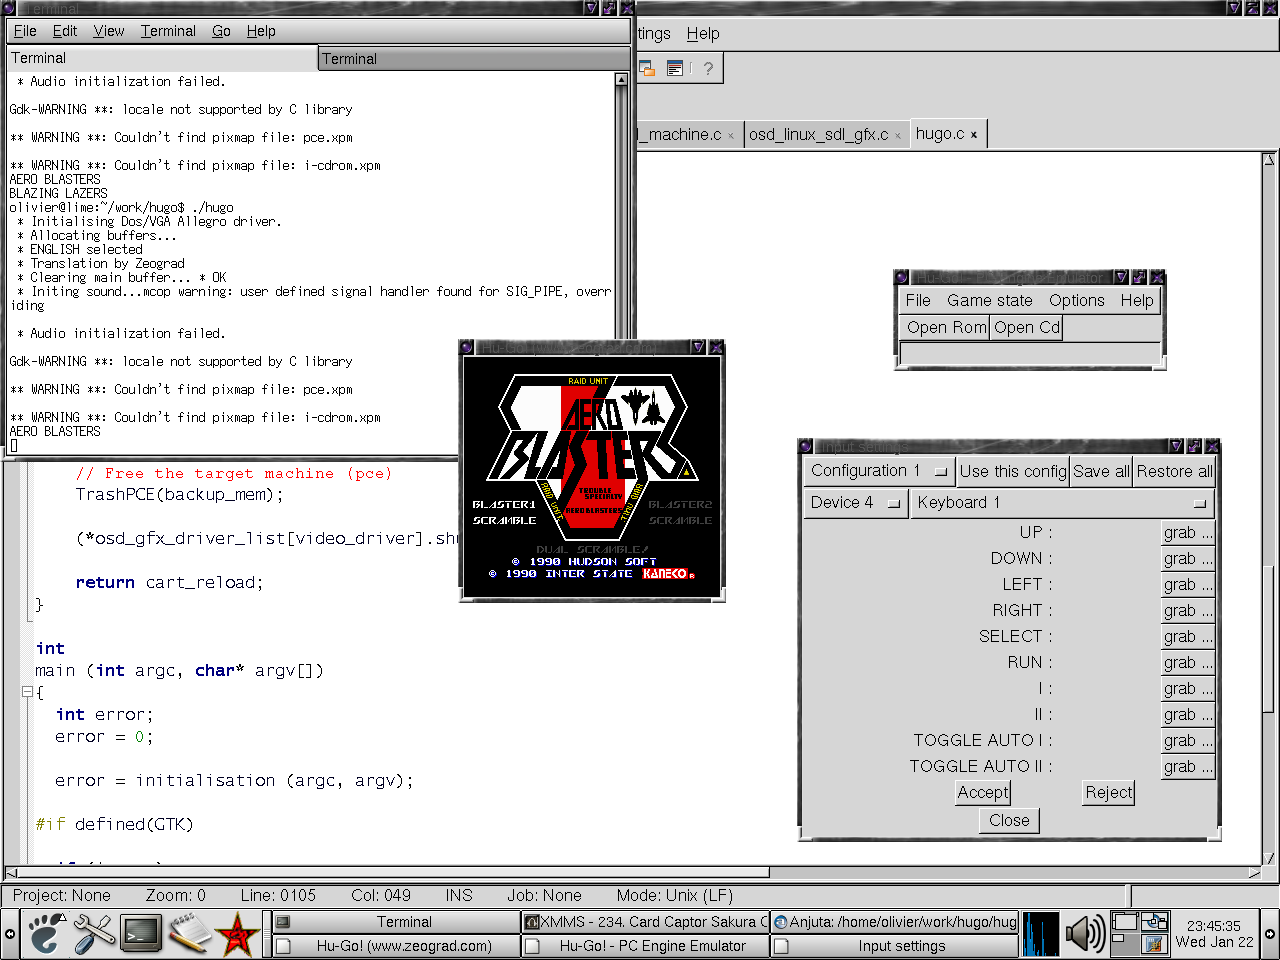Open the View menu in Terminal window
The image size is (1280, 960).
[x=109, y=31]
